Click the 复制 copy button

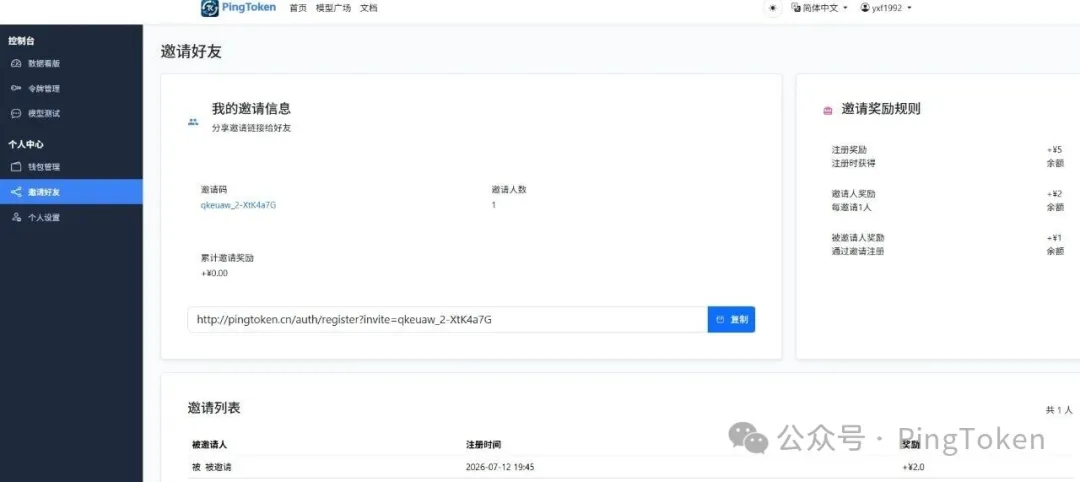click(731, 319)
